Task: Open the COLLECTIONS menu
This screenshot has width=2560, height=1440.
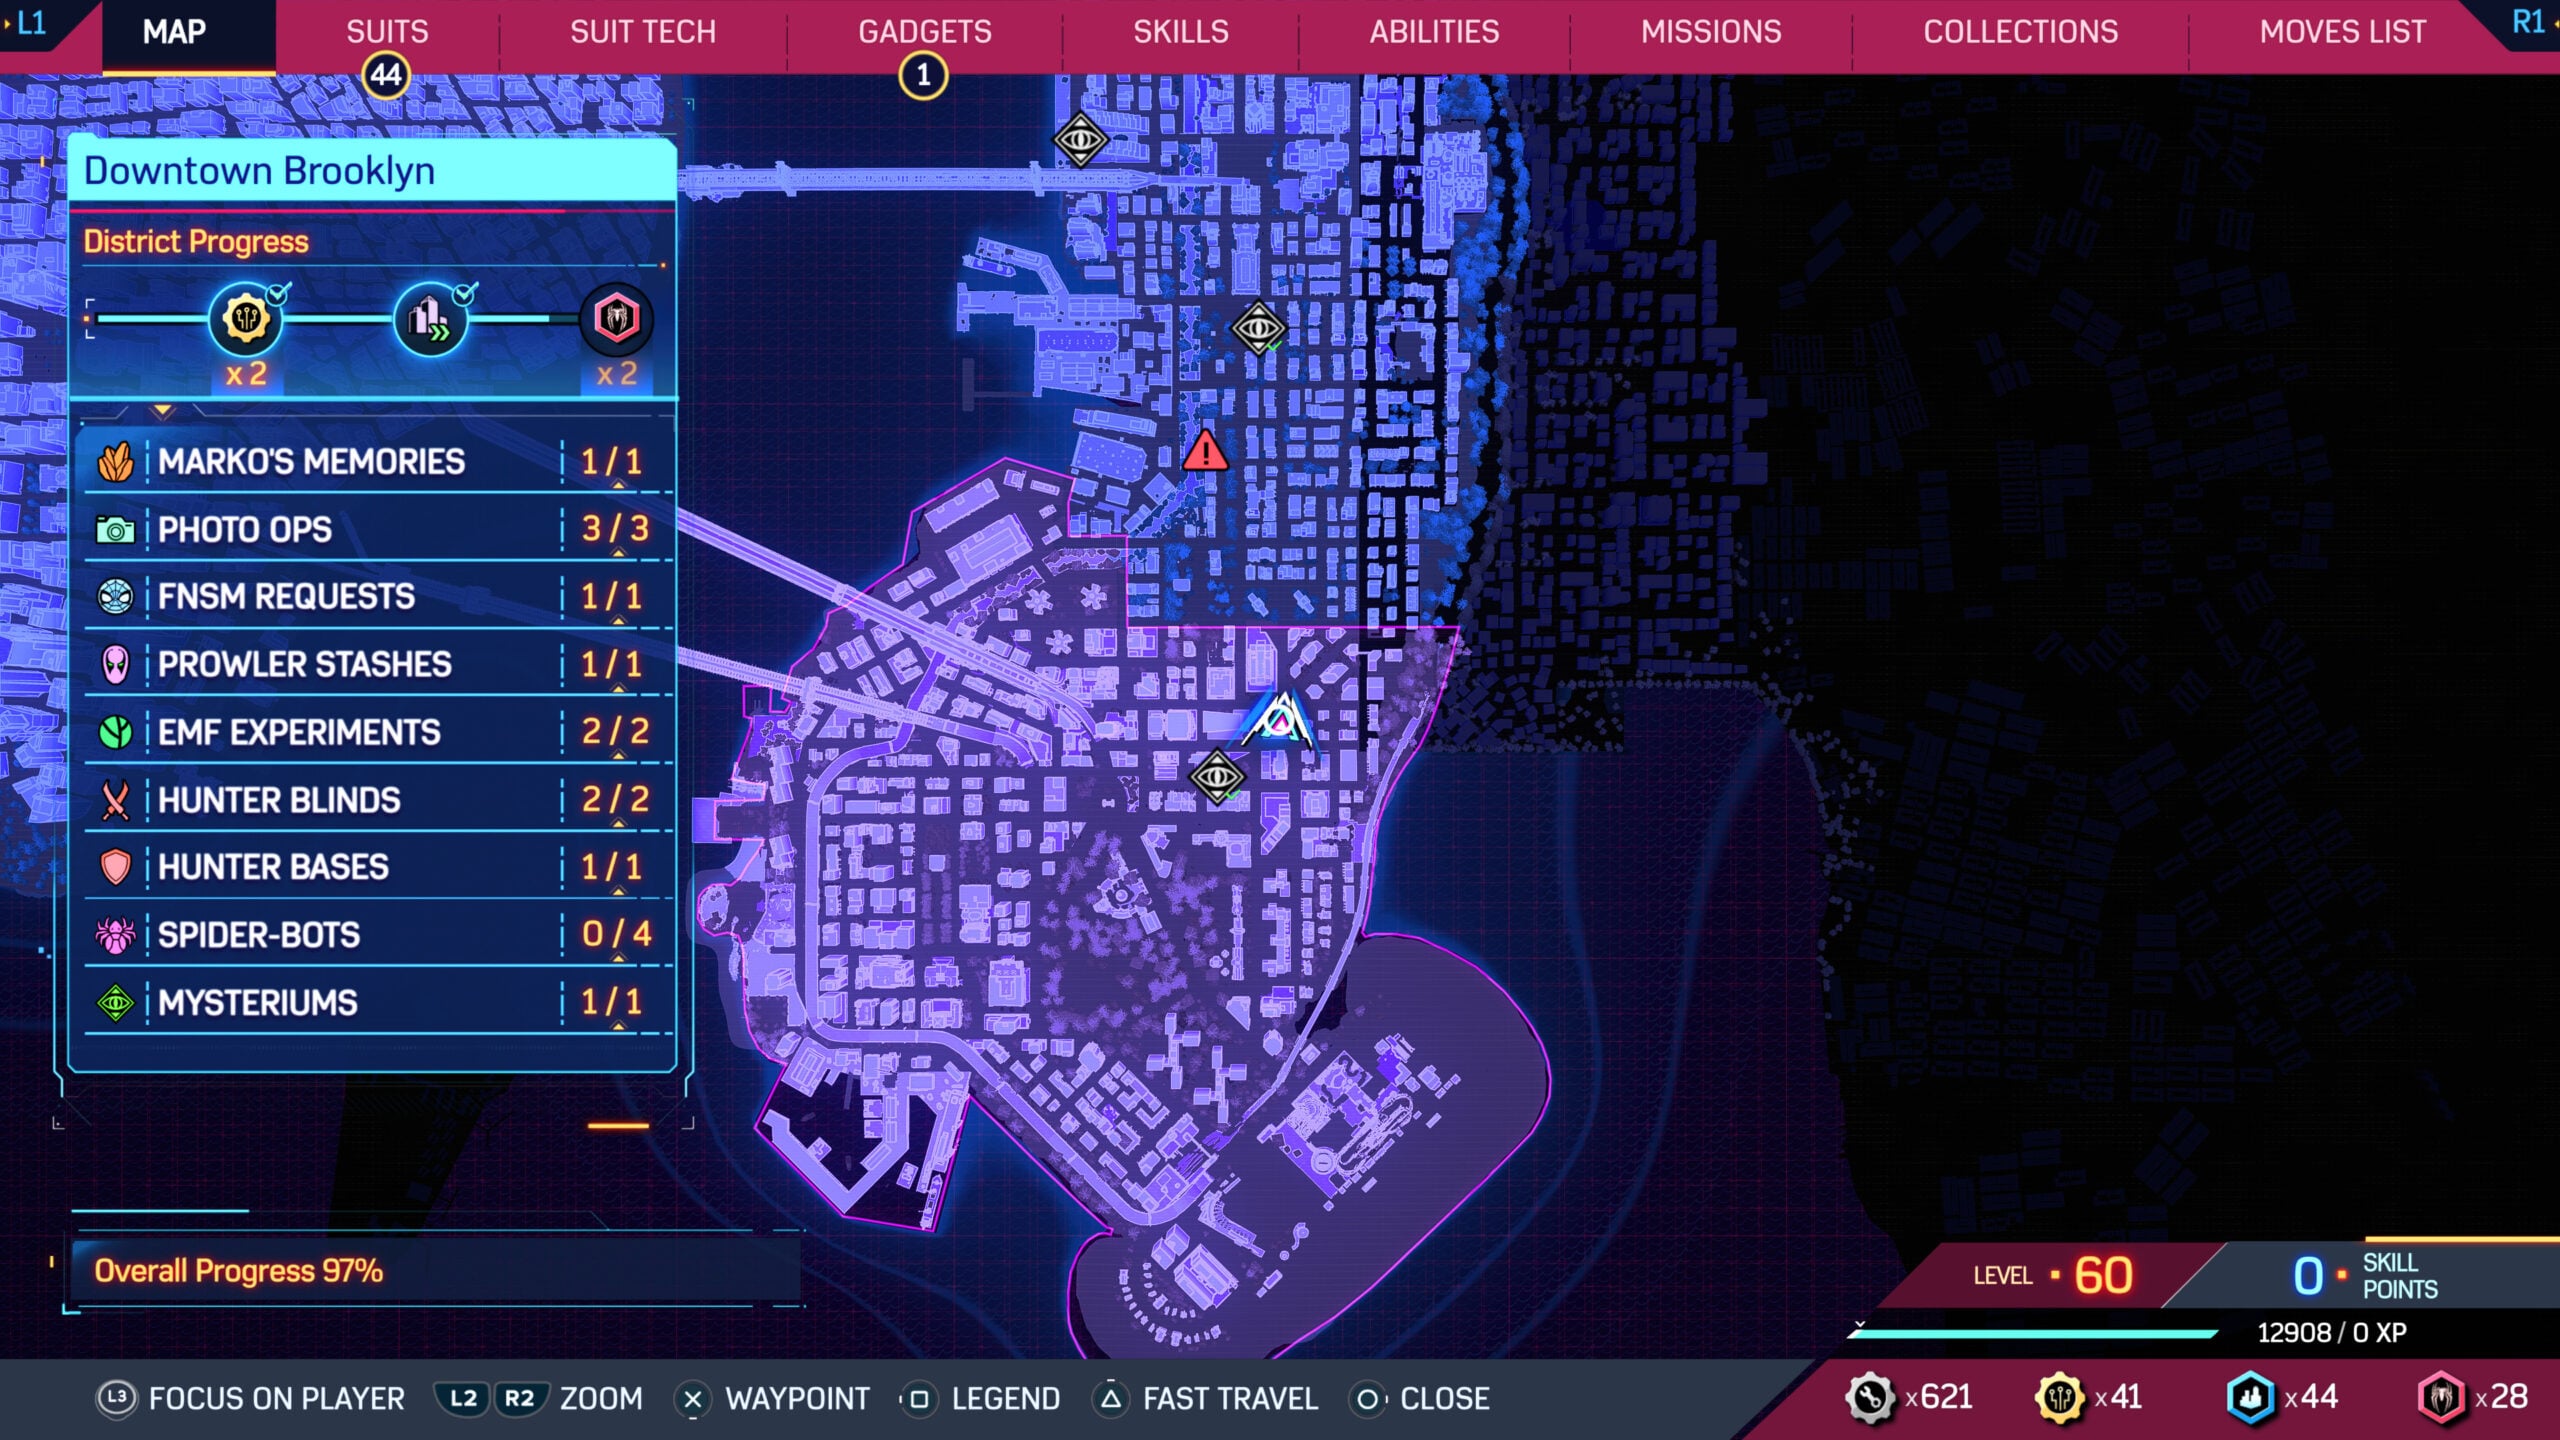Action: (2021, 31)
